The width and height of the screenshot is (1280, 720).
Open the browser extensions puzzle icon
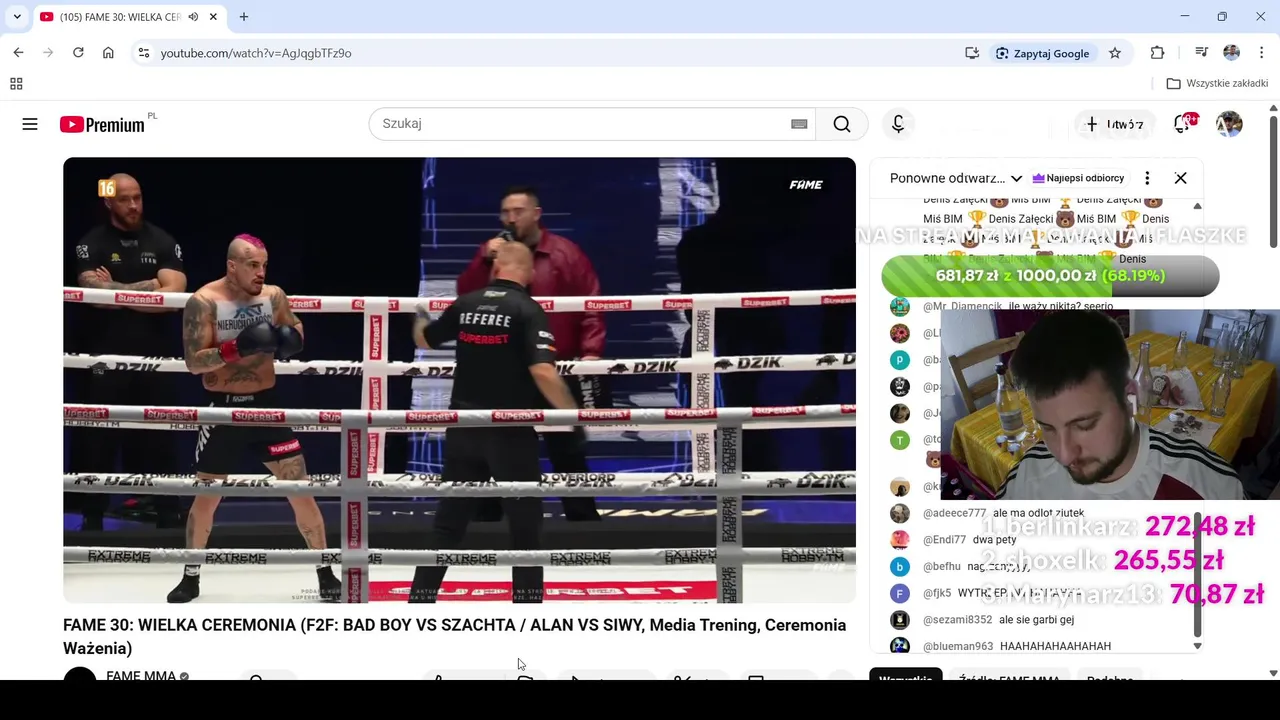[1157, 53]
